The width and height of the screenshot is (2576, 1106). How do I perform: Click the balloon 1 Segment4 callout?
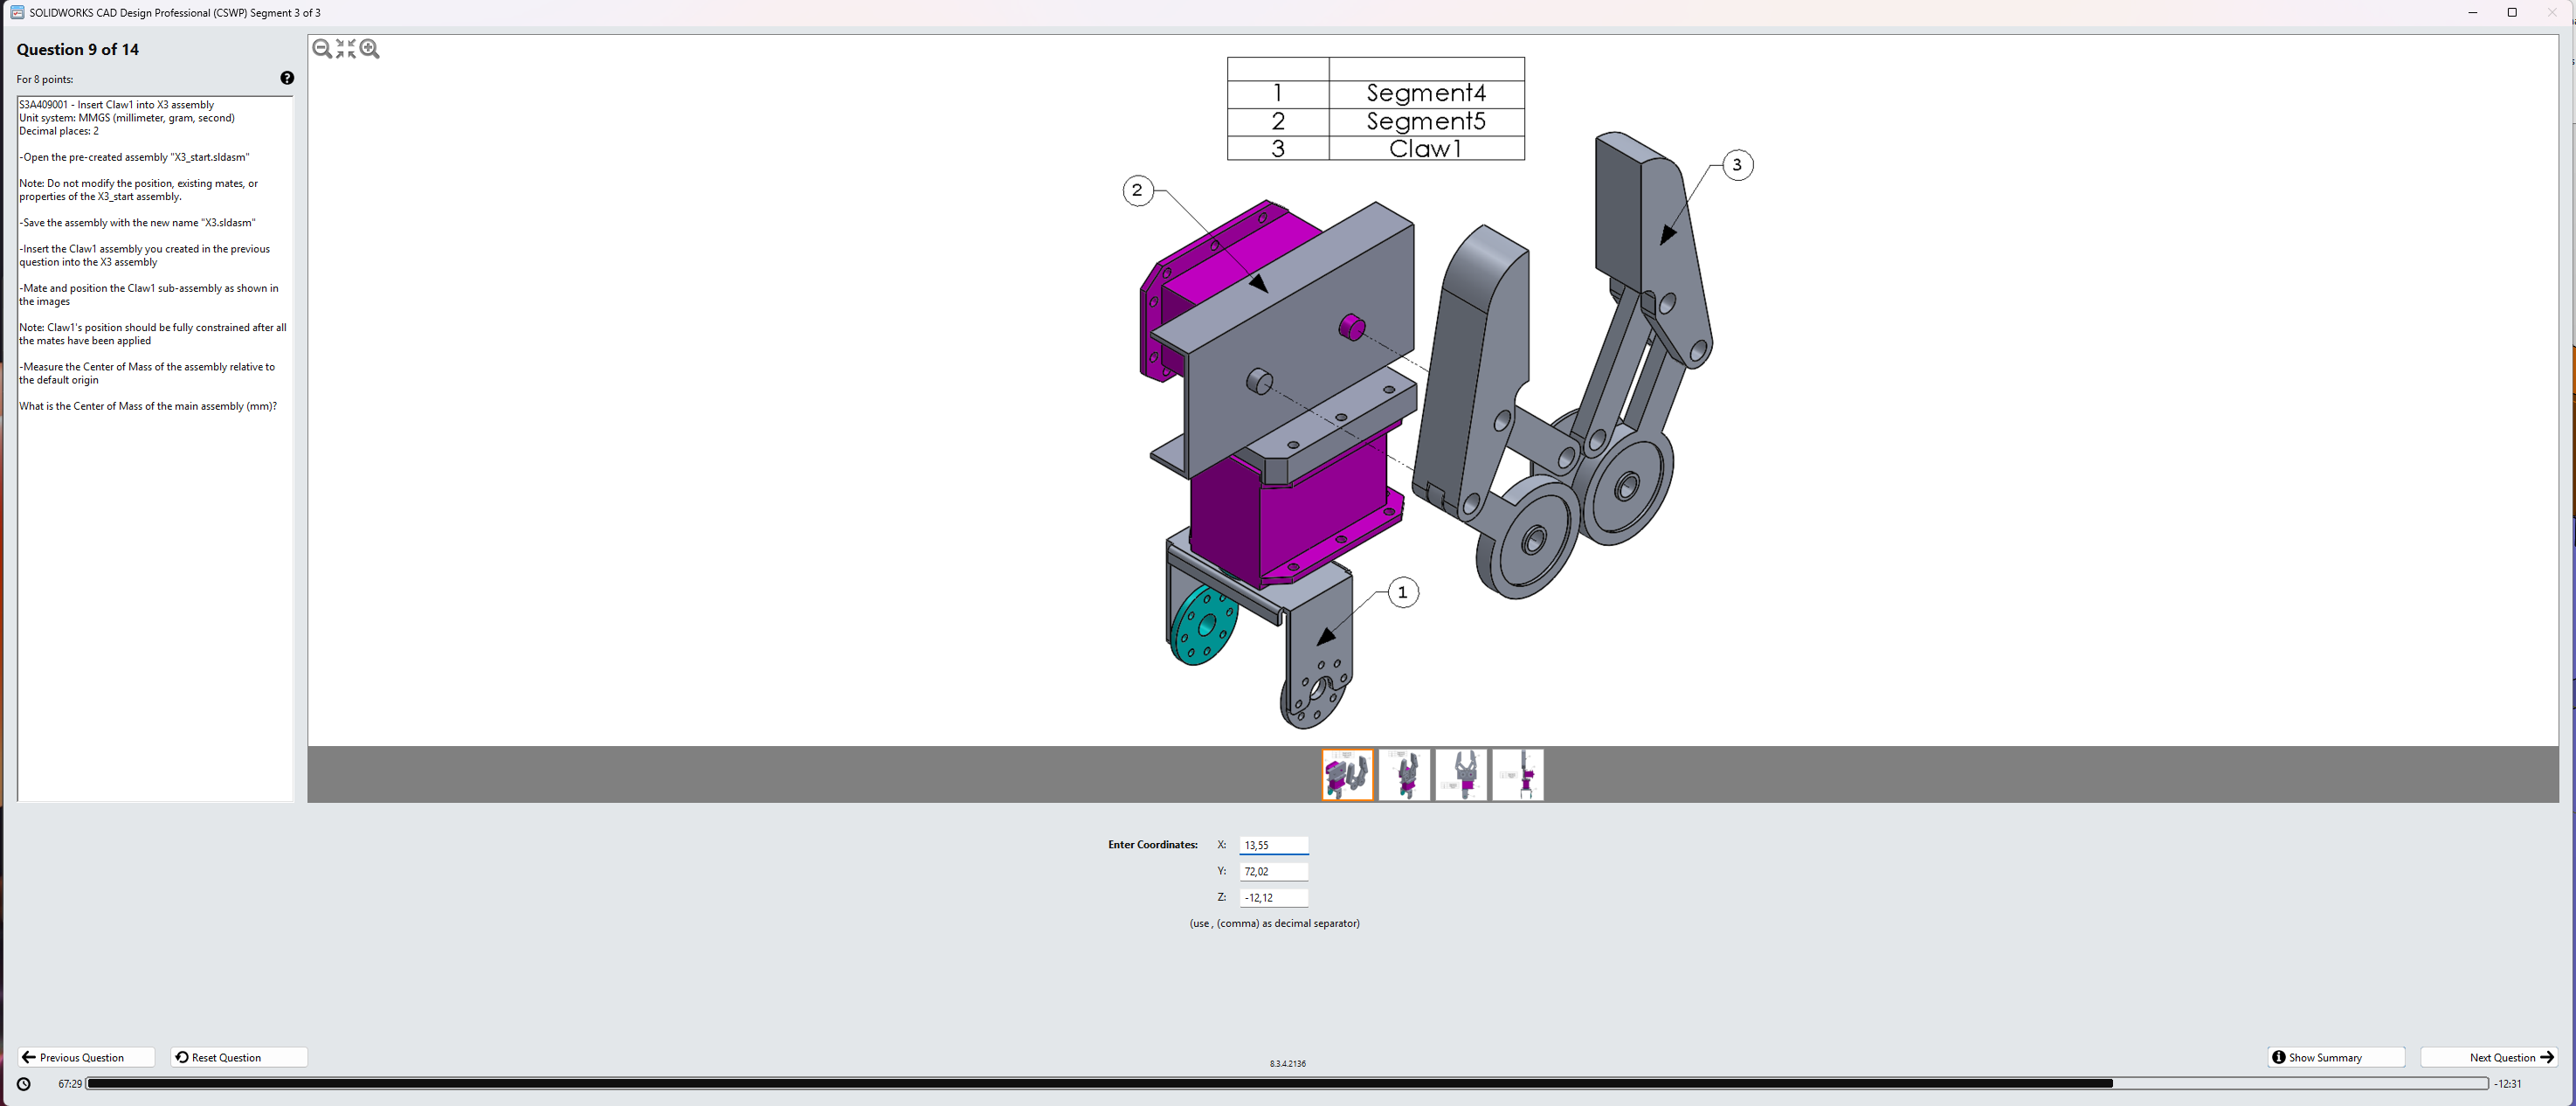(1402, 592)
